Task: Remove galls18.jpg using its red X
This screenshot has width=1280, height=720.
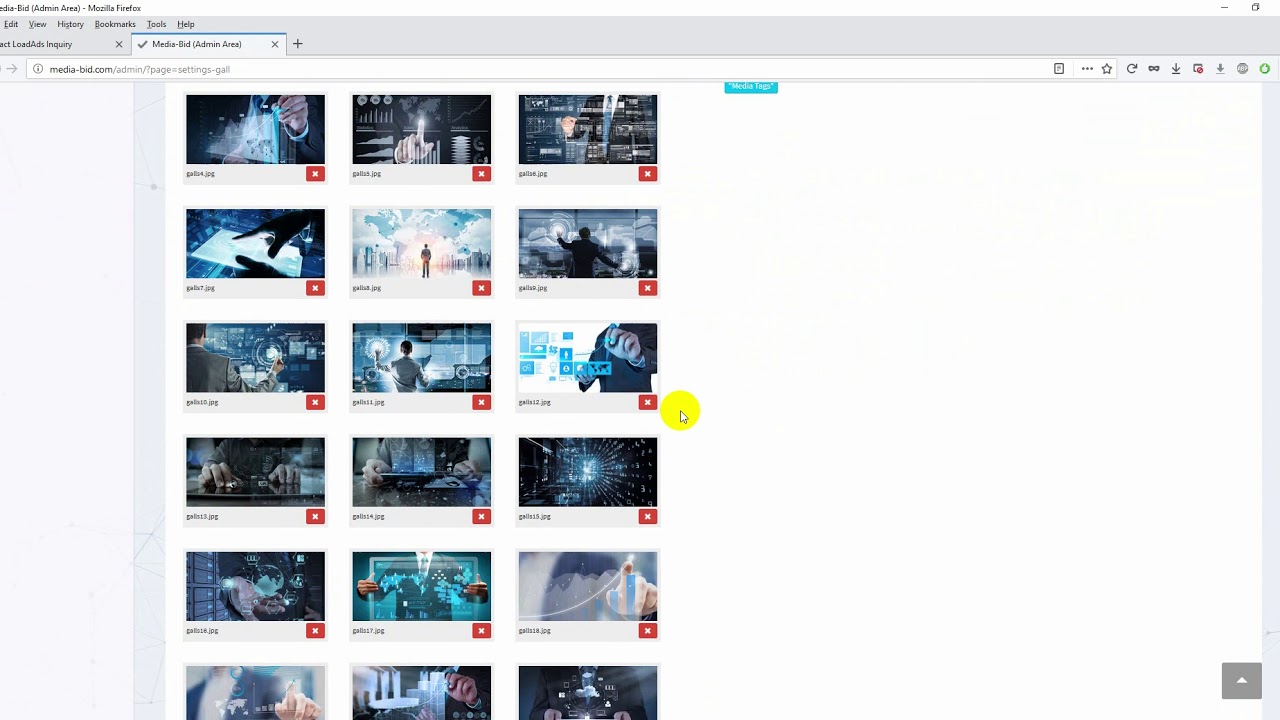Action: (x=647, y=631)
